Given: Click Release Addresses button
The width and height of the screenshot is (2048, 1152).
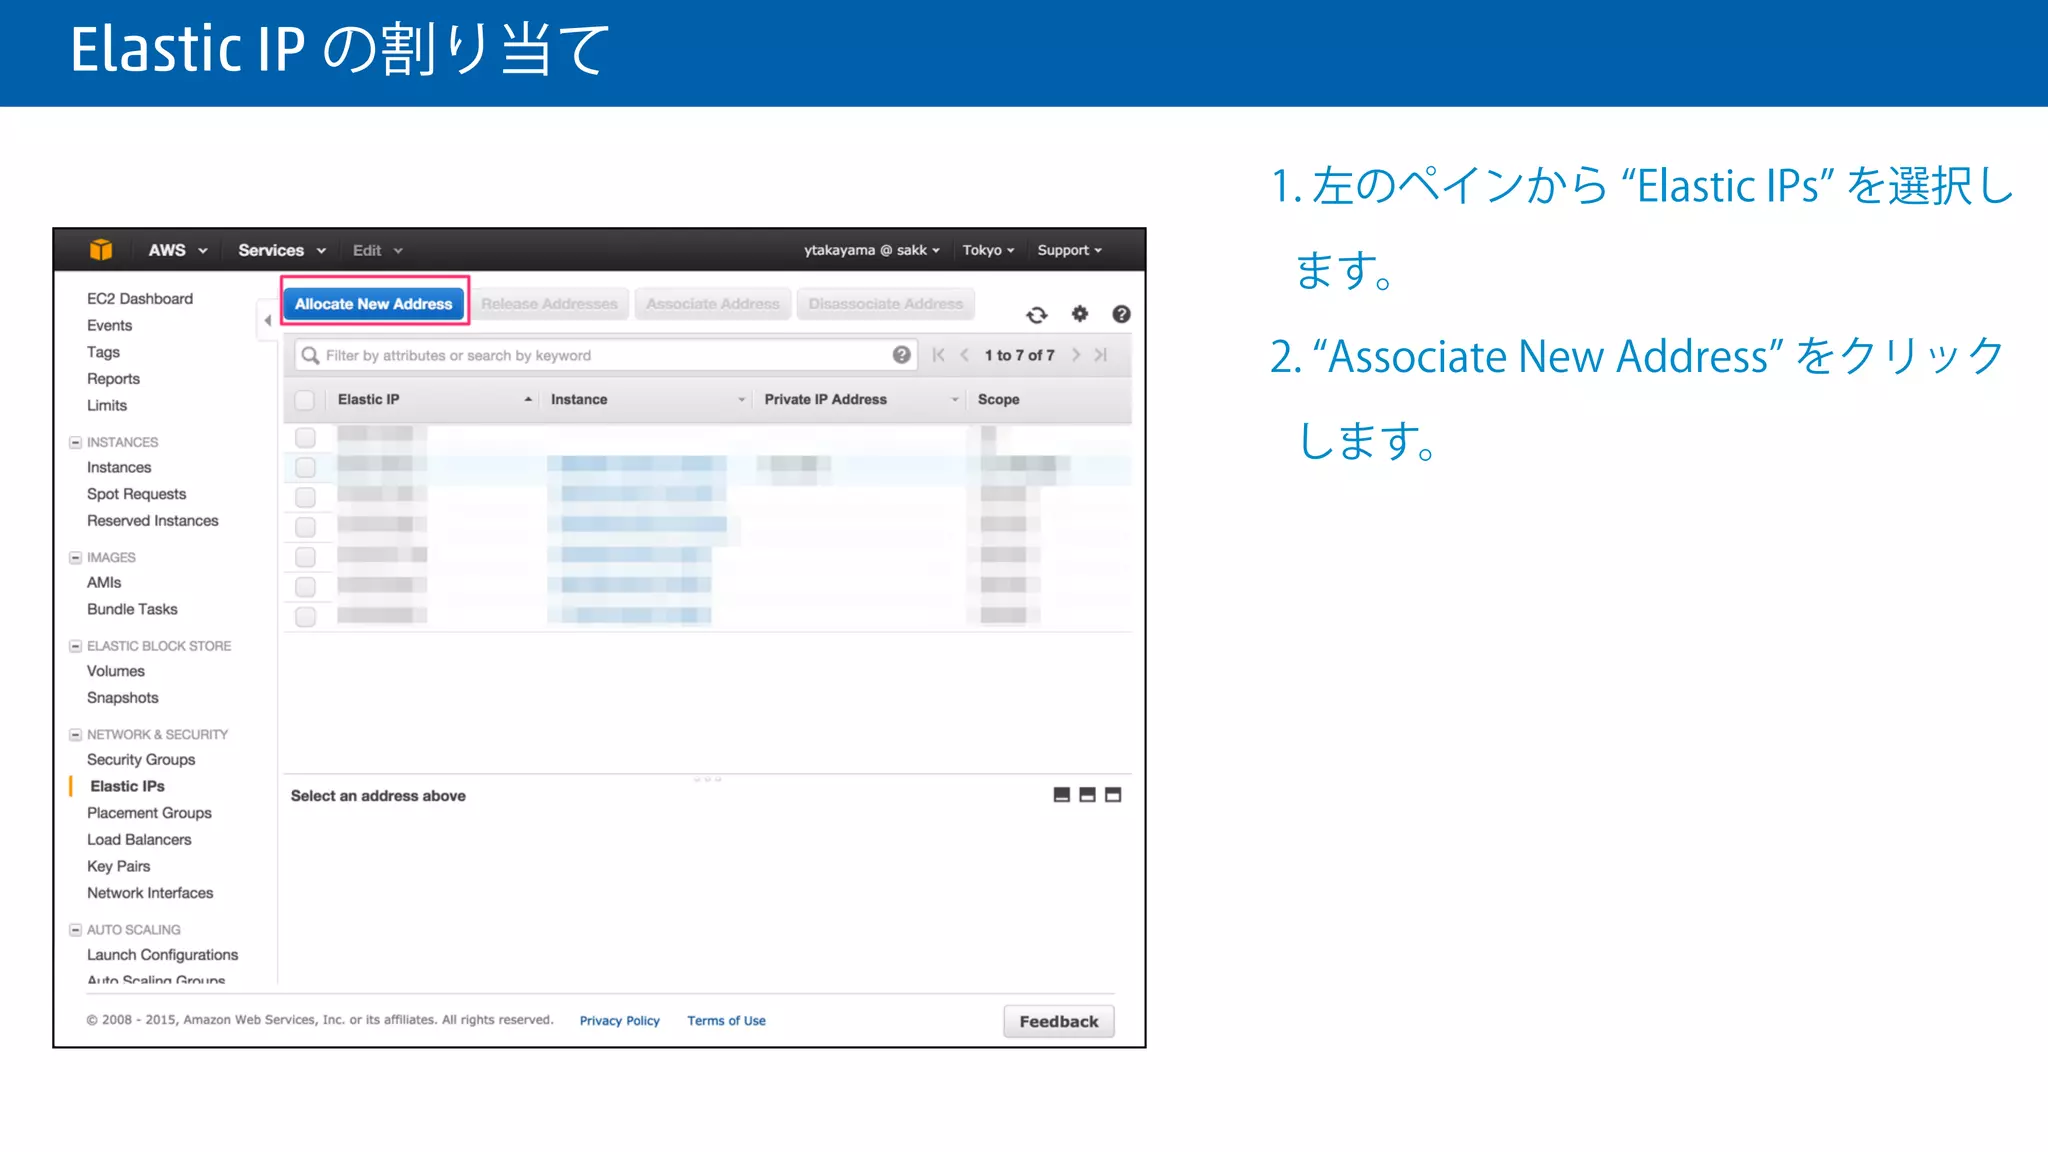Looking at the screenshot, I should tap(549, 303).
